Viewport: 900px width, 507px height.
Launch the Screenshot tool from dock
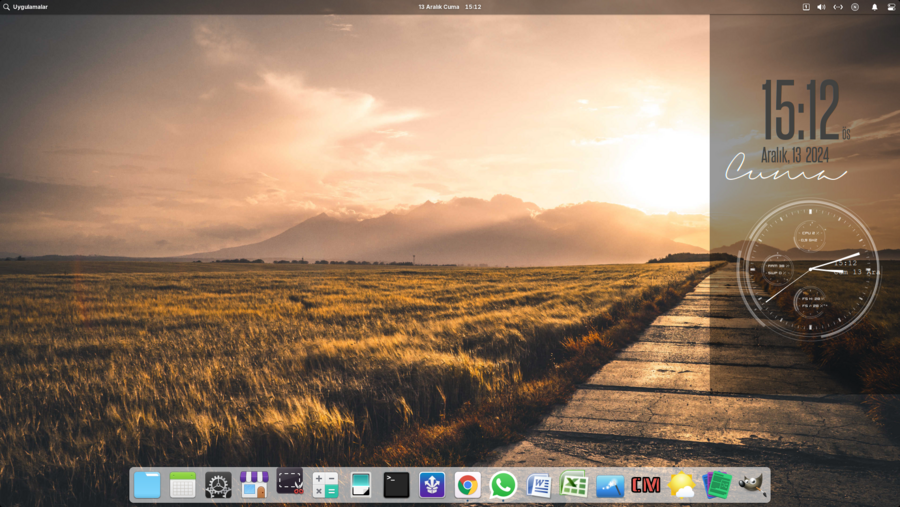click(290, 483)
